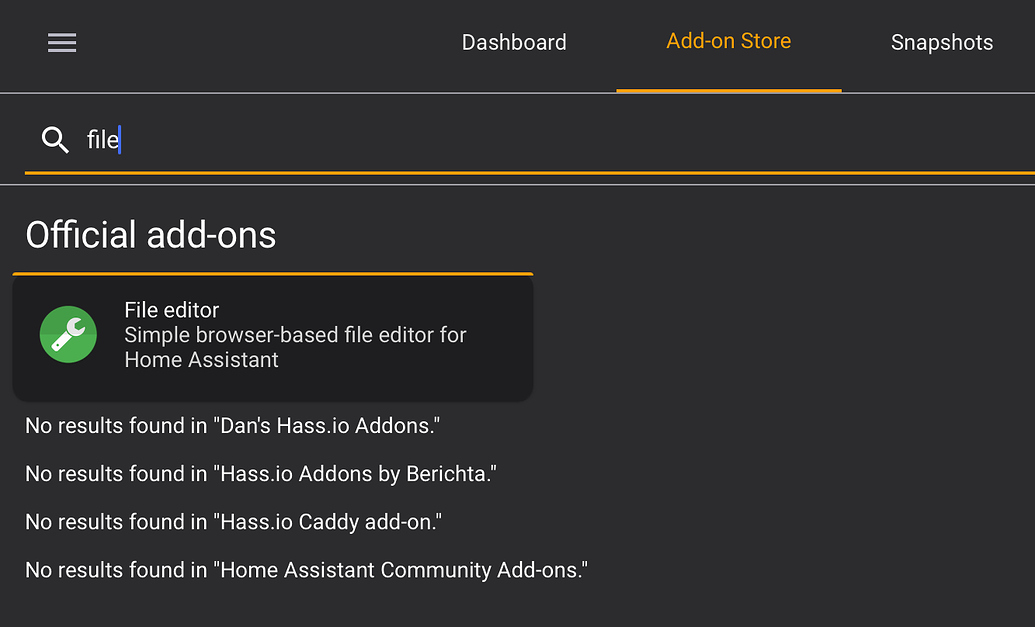Switch to the Dashboard tab
1035x627 pixels.
click(x=514, y=42)
